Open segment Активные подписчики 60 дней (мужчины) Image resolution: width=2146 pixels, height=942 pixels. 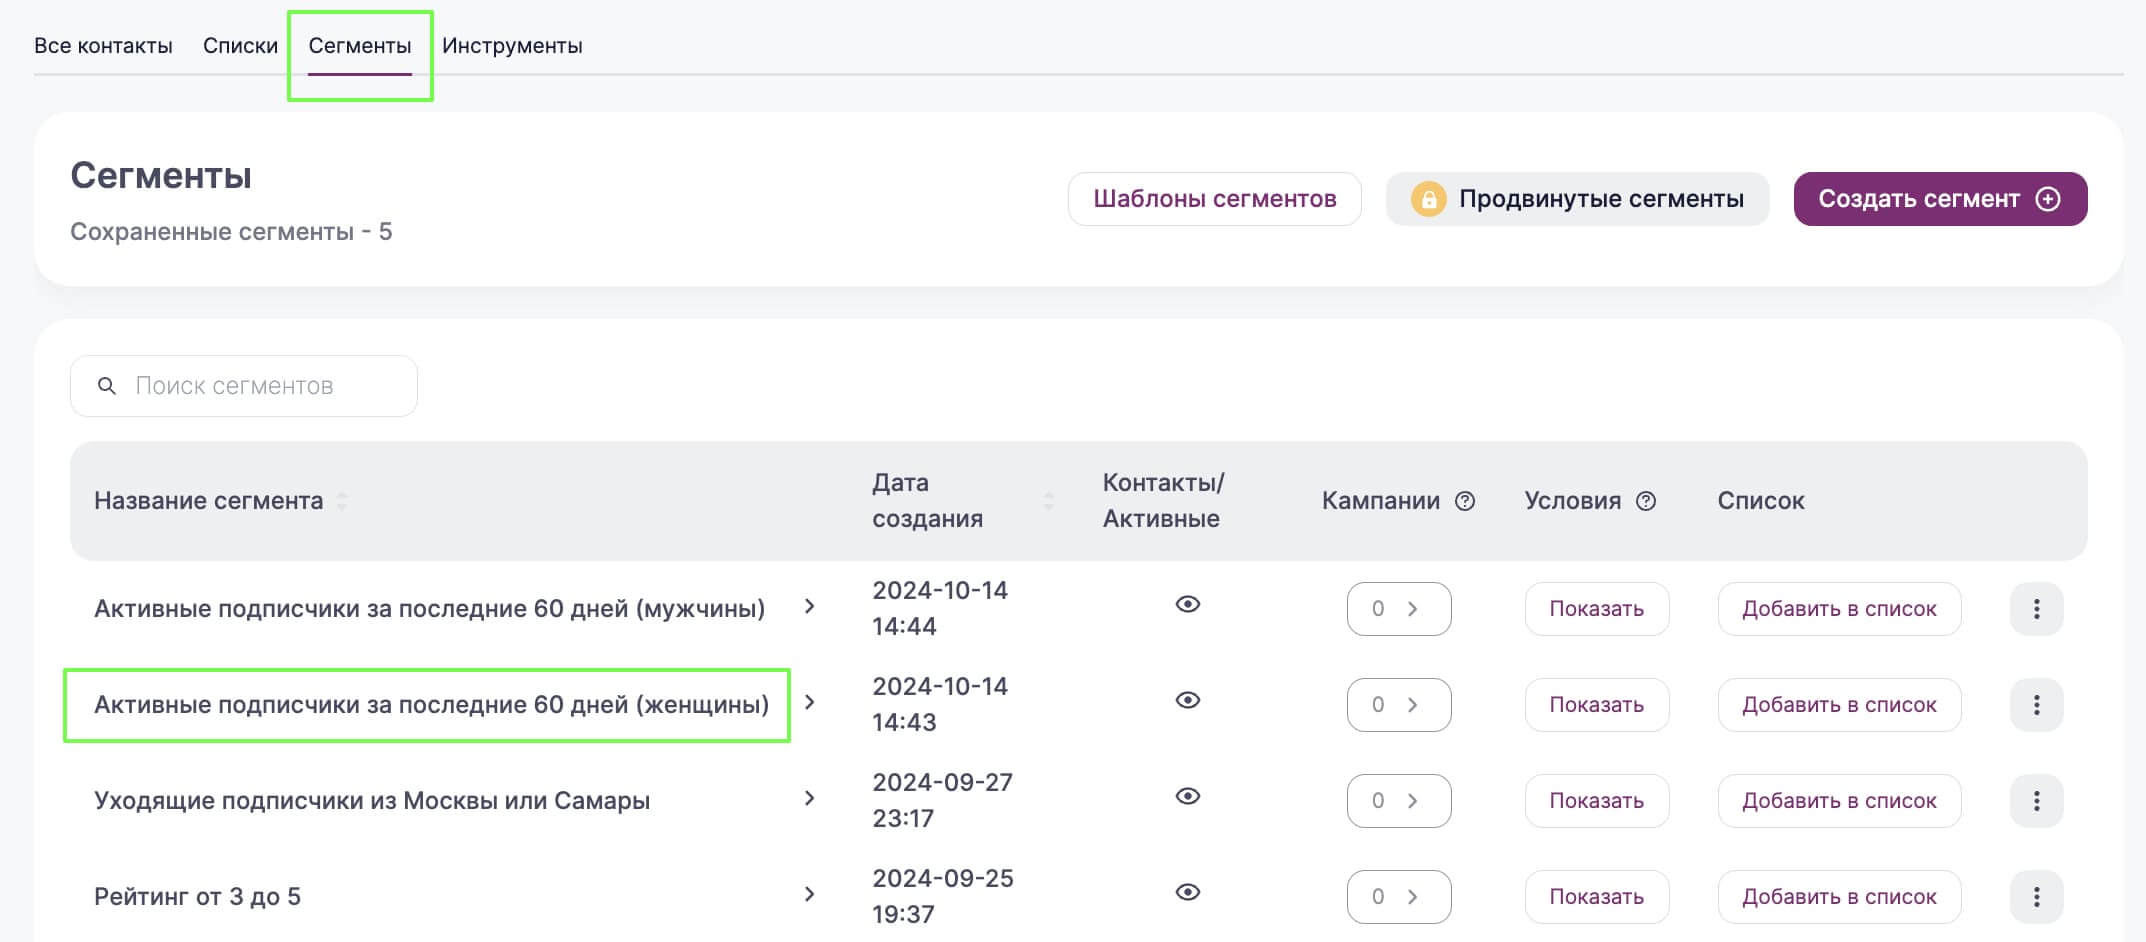coord(429,609)
